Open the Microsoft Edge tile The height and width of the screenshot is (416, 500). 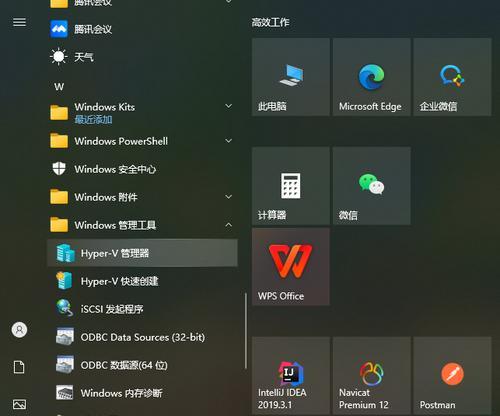tap(372, 77)
